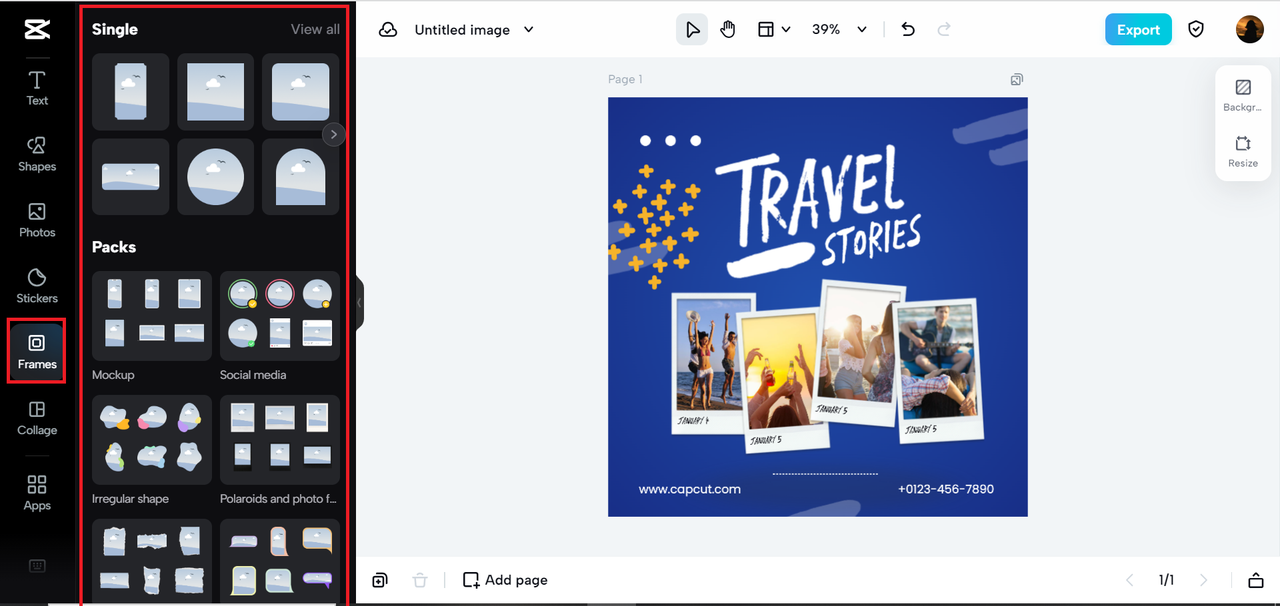Click the Resize tool
1280x606 pixels.
coord(1243,152)
